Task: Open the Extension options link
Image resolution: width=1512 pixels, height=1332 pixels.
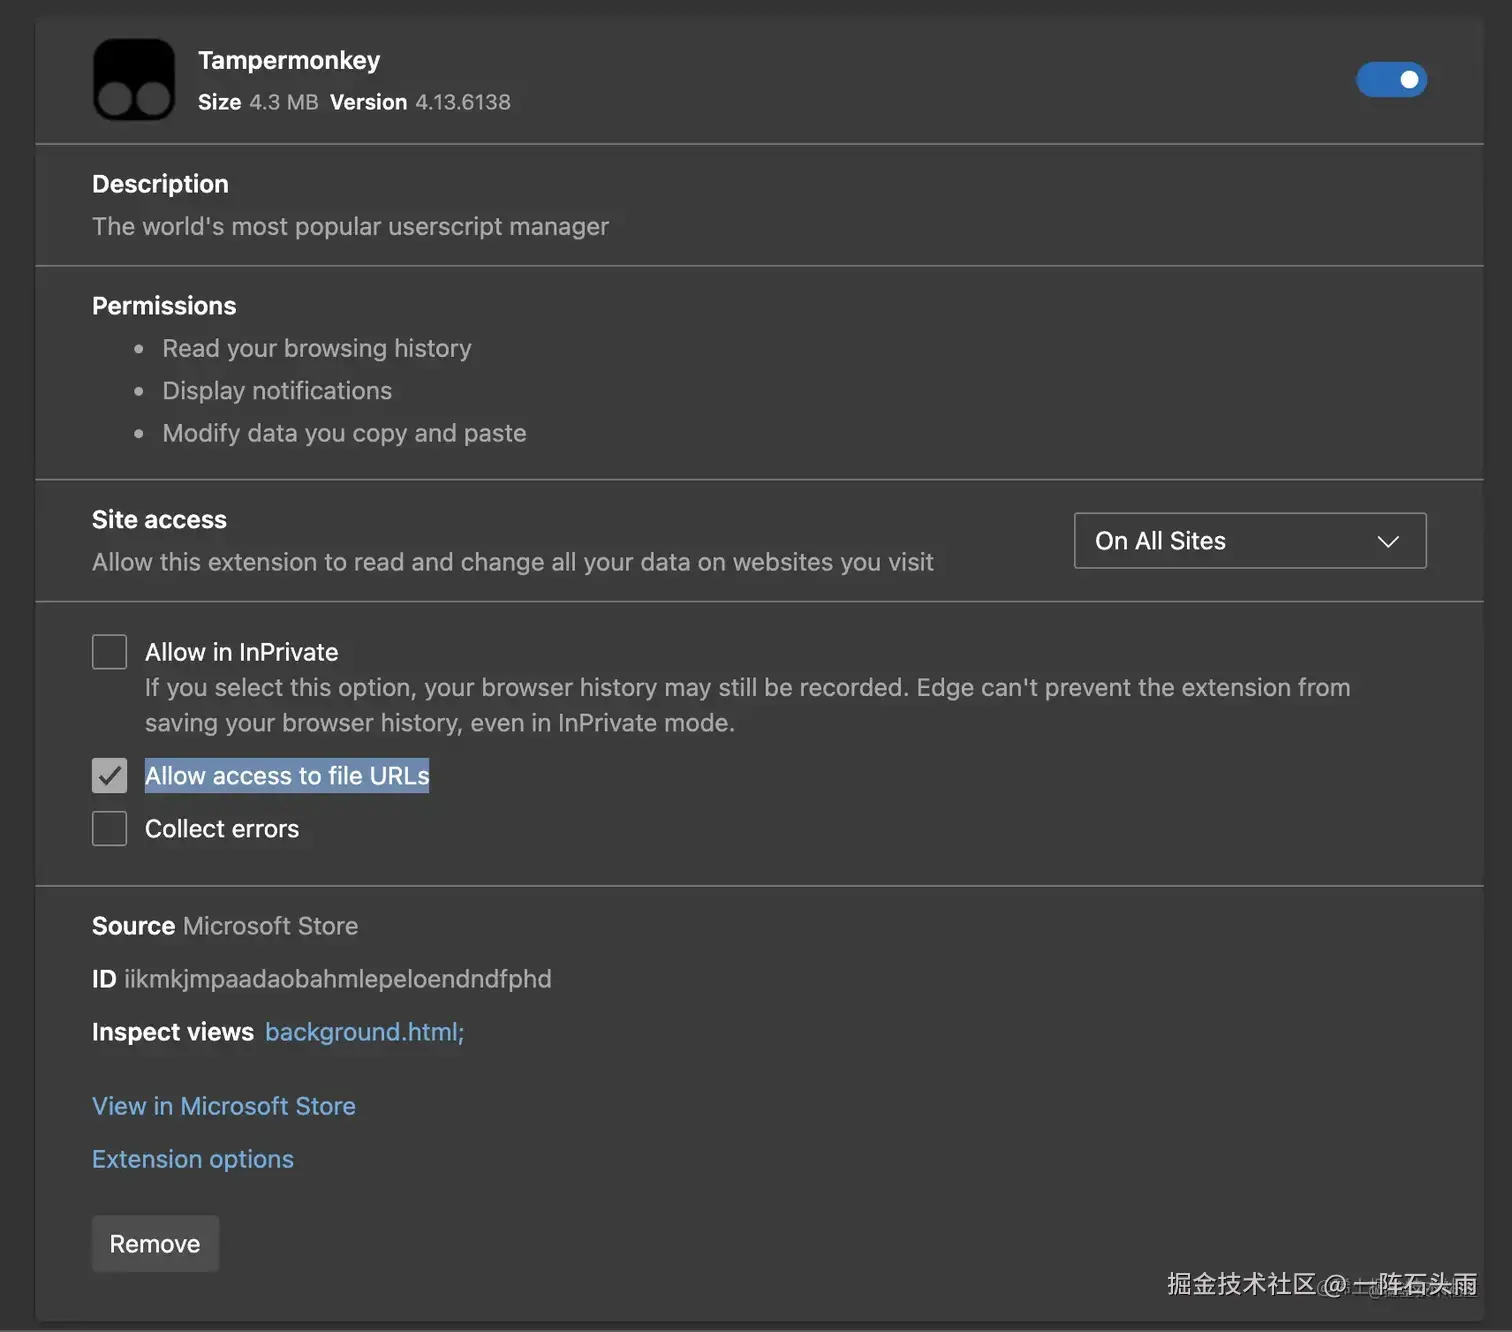Action: (x=193, y=1159)
